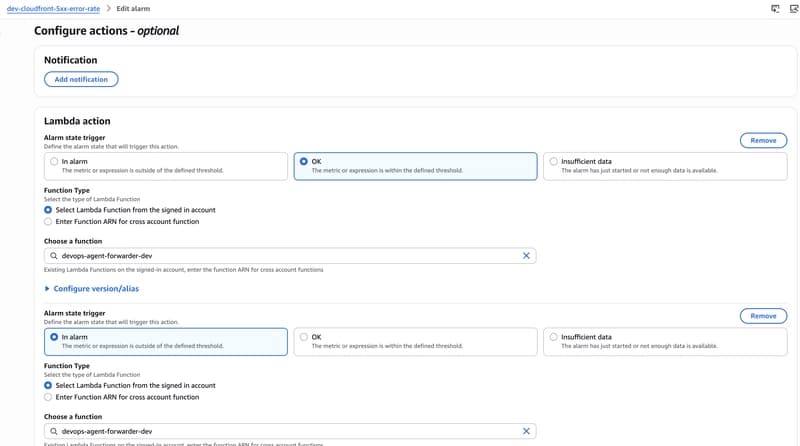
Task: Click the Configure version/alias disclosure triangle
Action: (47, 289)
